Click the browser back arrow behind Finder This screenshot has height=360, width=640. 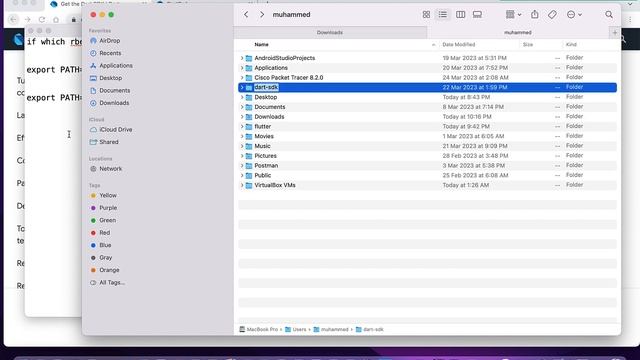point(13,20)
